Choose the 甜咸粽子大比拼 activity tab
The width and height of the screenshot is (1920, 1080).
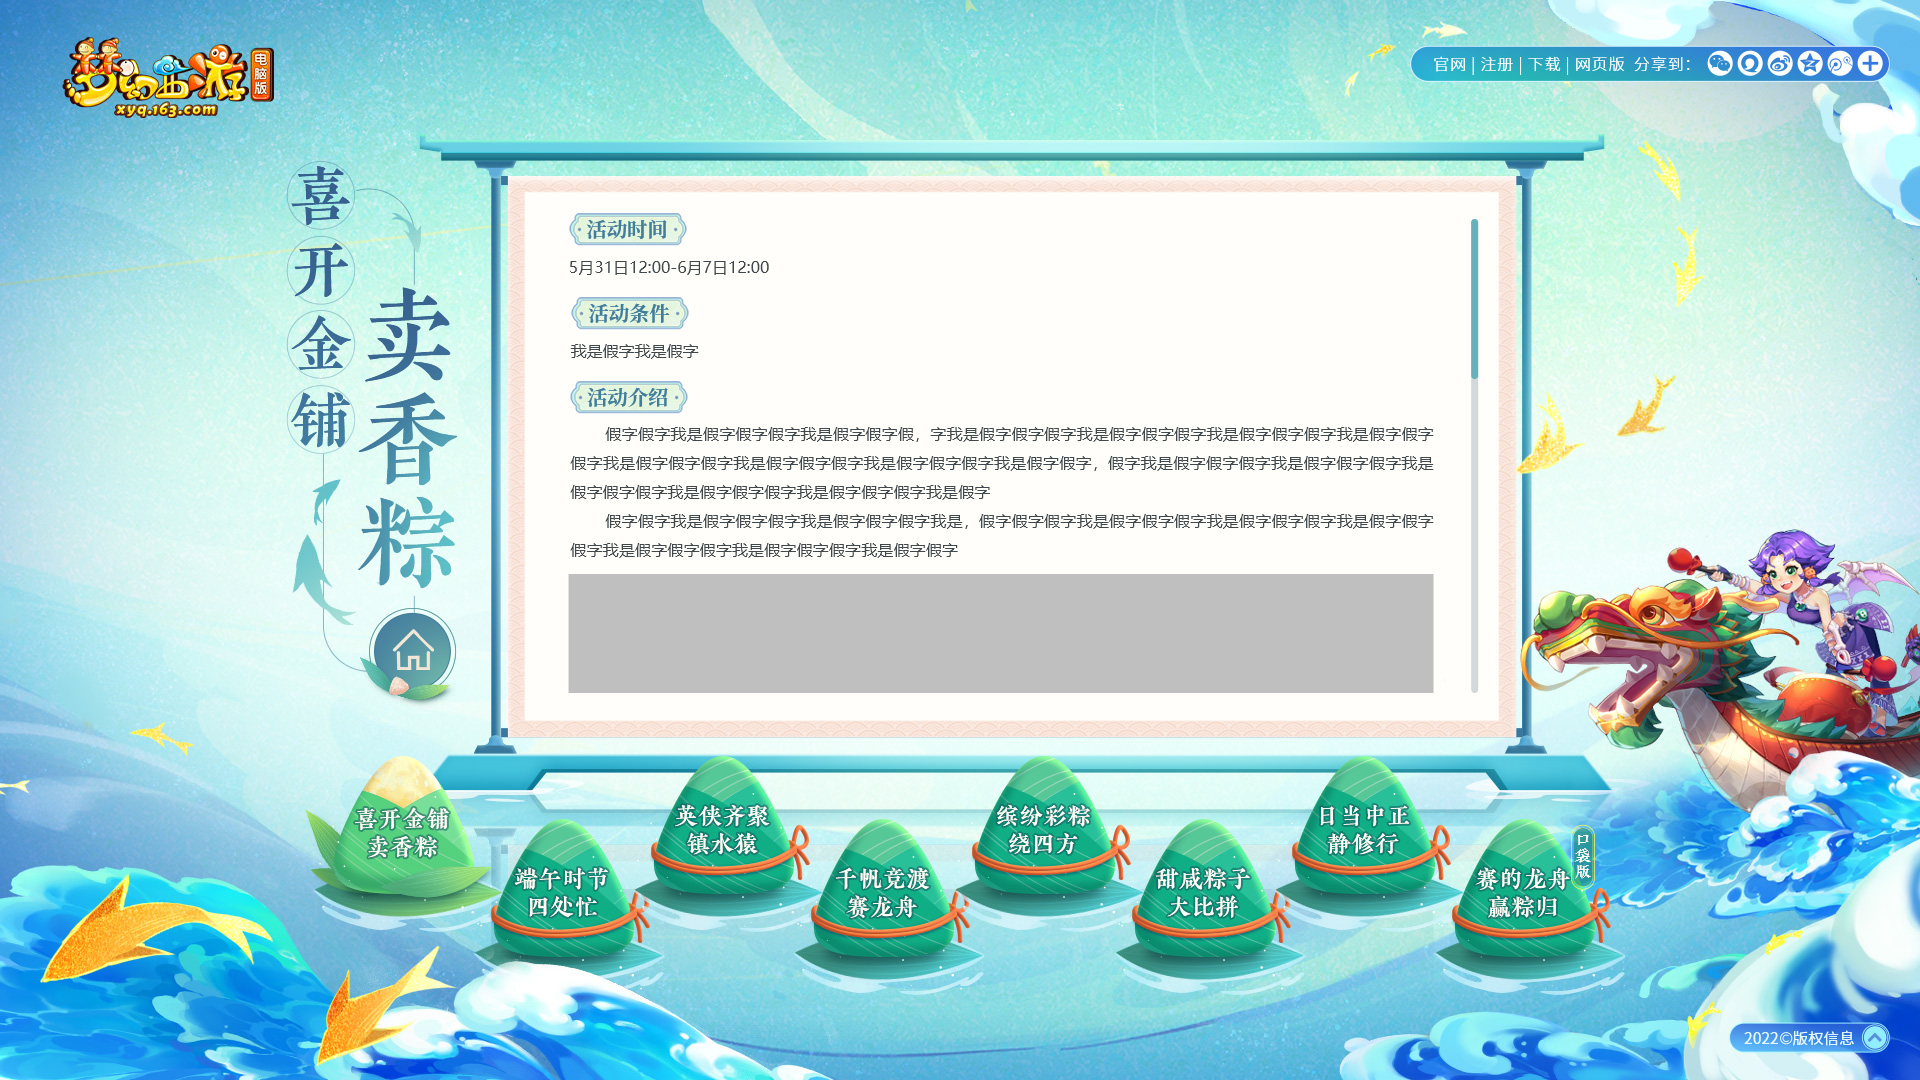pos(1203,892)
